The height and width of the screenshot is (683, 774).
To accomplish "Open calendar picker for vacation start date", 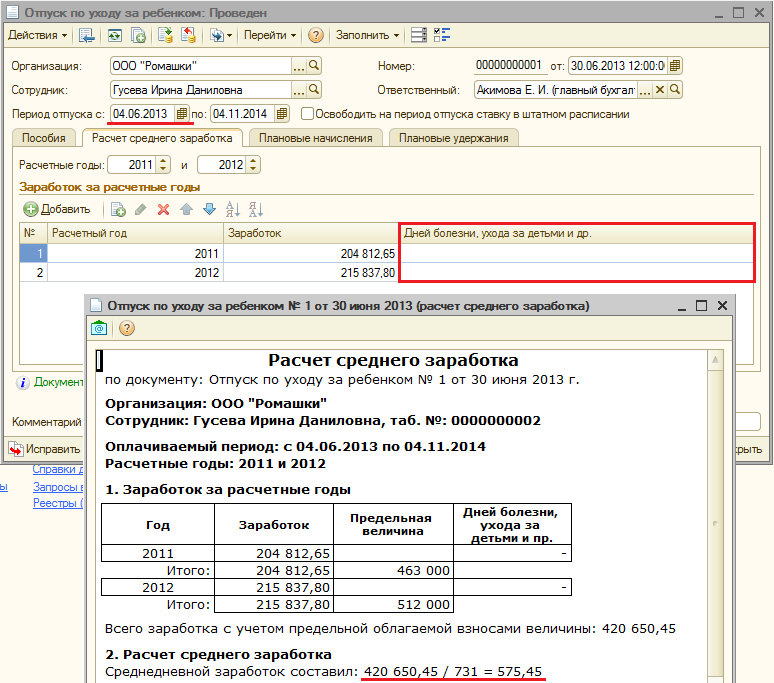I will point(182,114).
